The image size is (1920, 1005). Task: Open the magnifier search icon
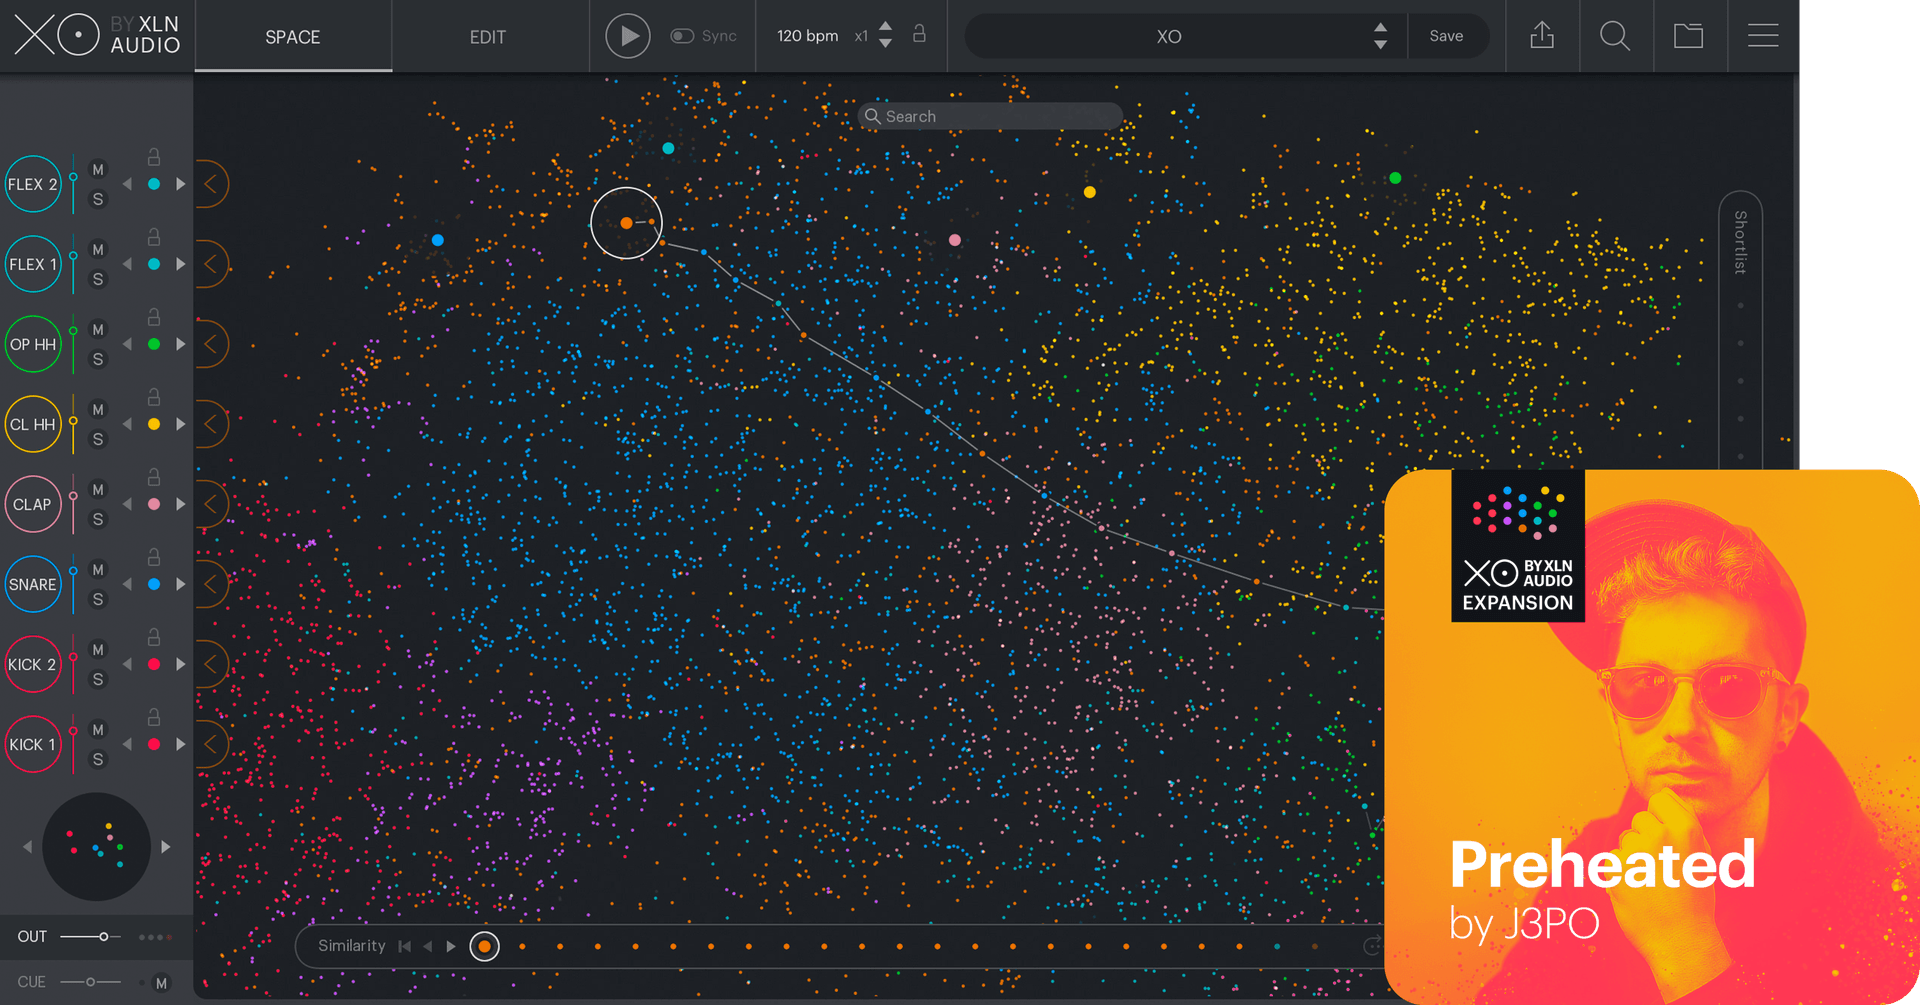1615,36
